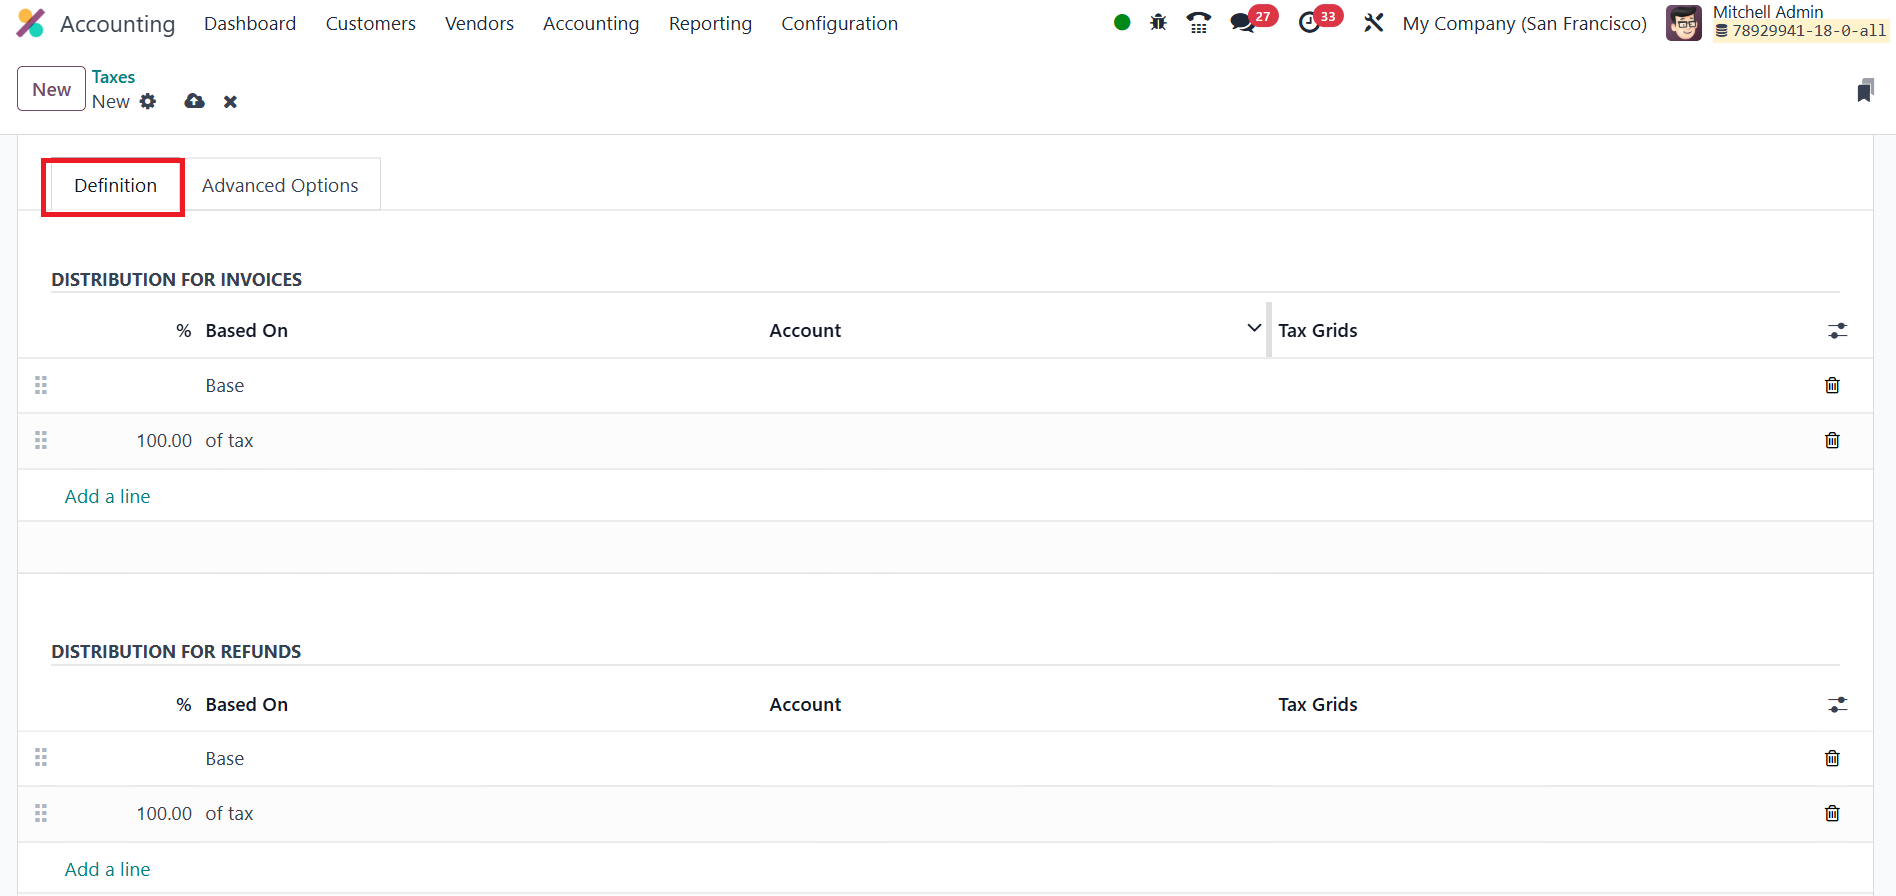Toggle optional columns for refunds distribution table

point(1838,704)
